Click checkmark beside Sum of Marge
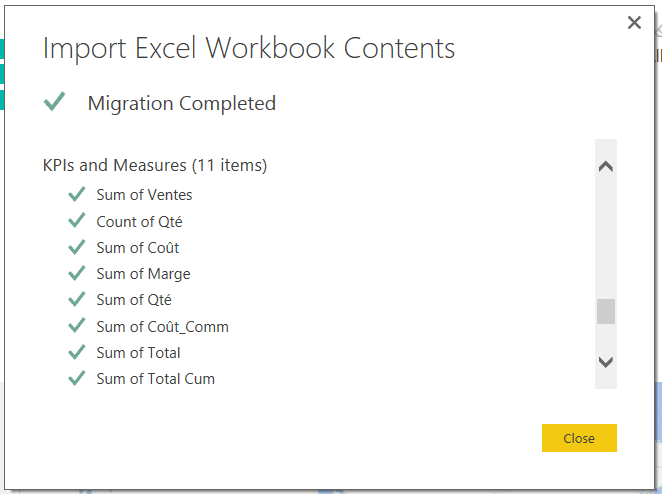This screenshot has height=494, width=662. 76,273
